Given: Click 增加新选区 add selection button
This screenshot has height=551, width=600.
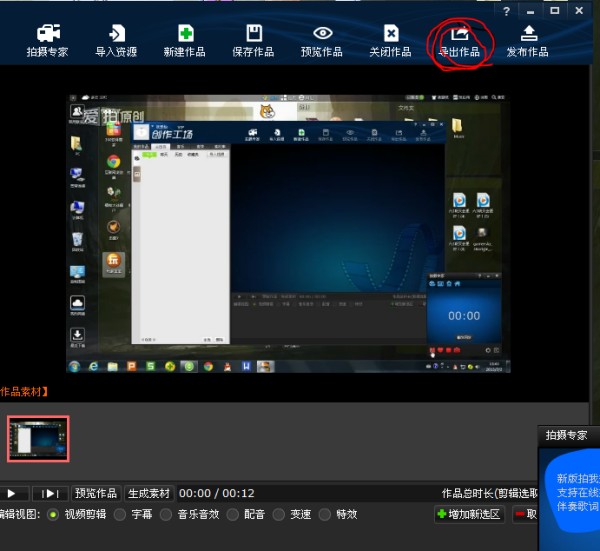Looking at the screenshot, I should tap(469, 514).
